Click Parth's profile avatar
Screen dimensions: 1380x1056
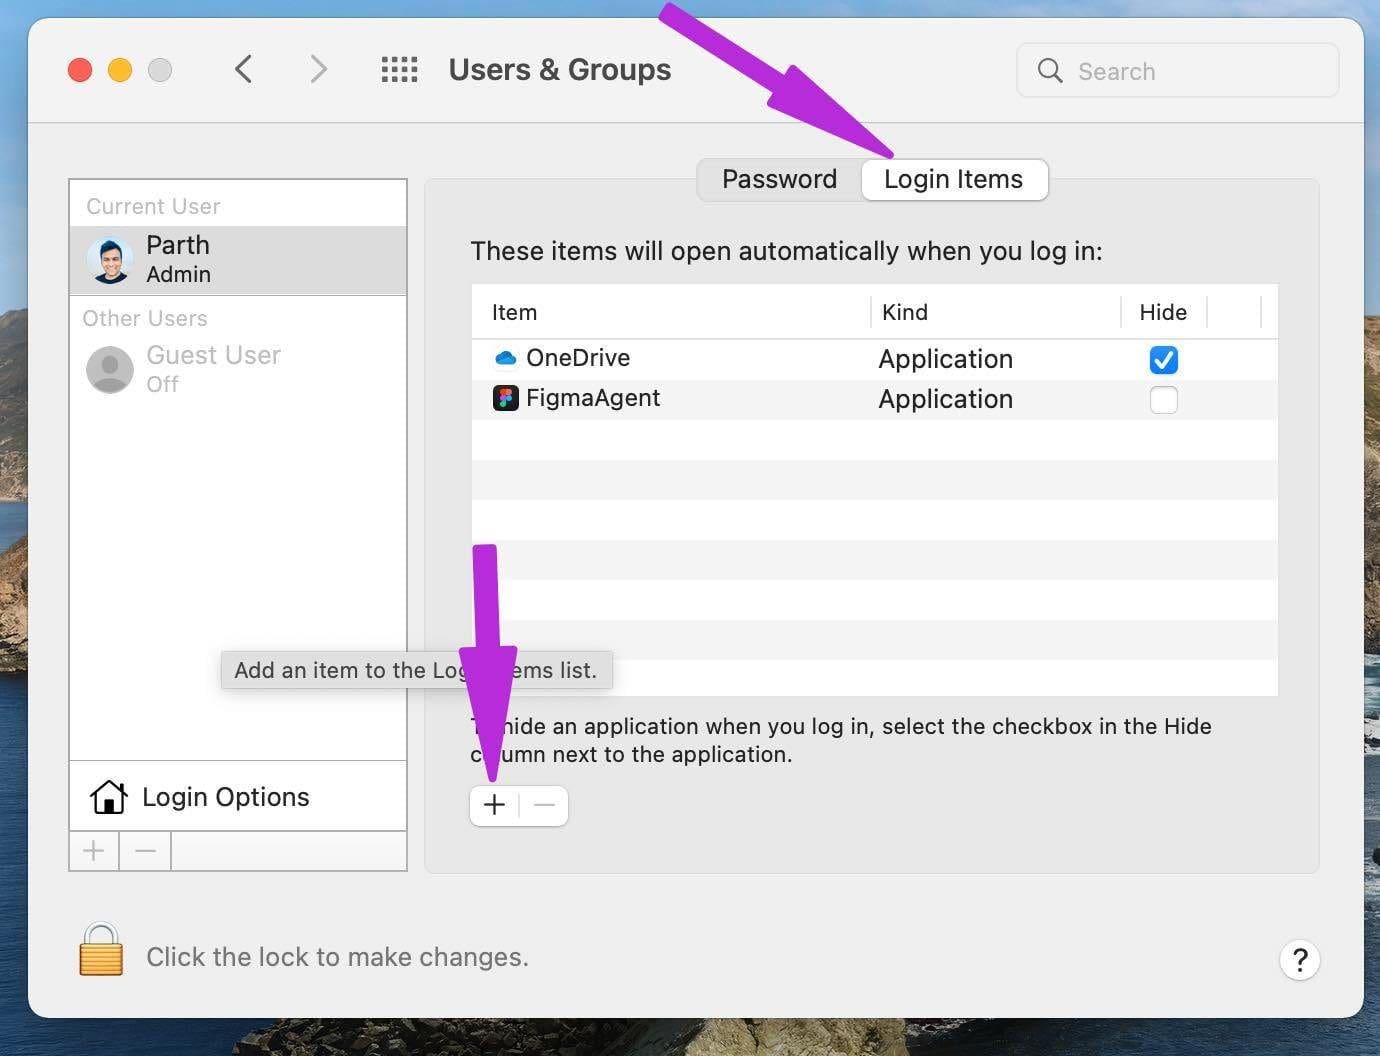[110, 260]
